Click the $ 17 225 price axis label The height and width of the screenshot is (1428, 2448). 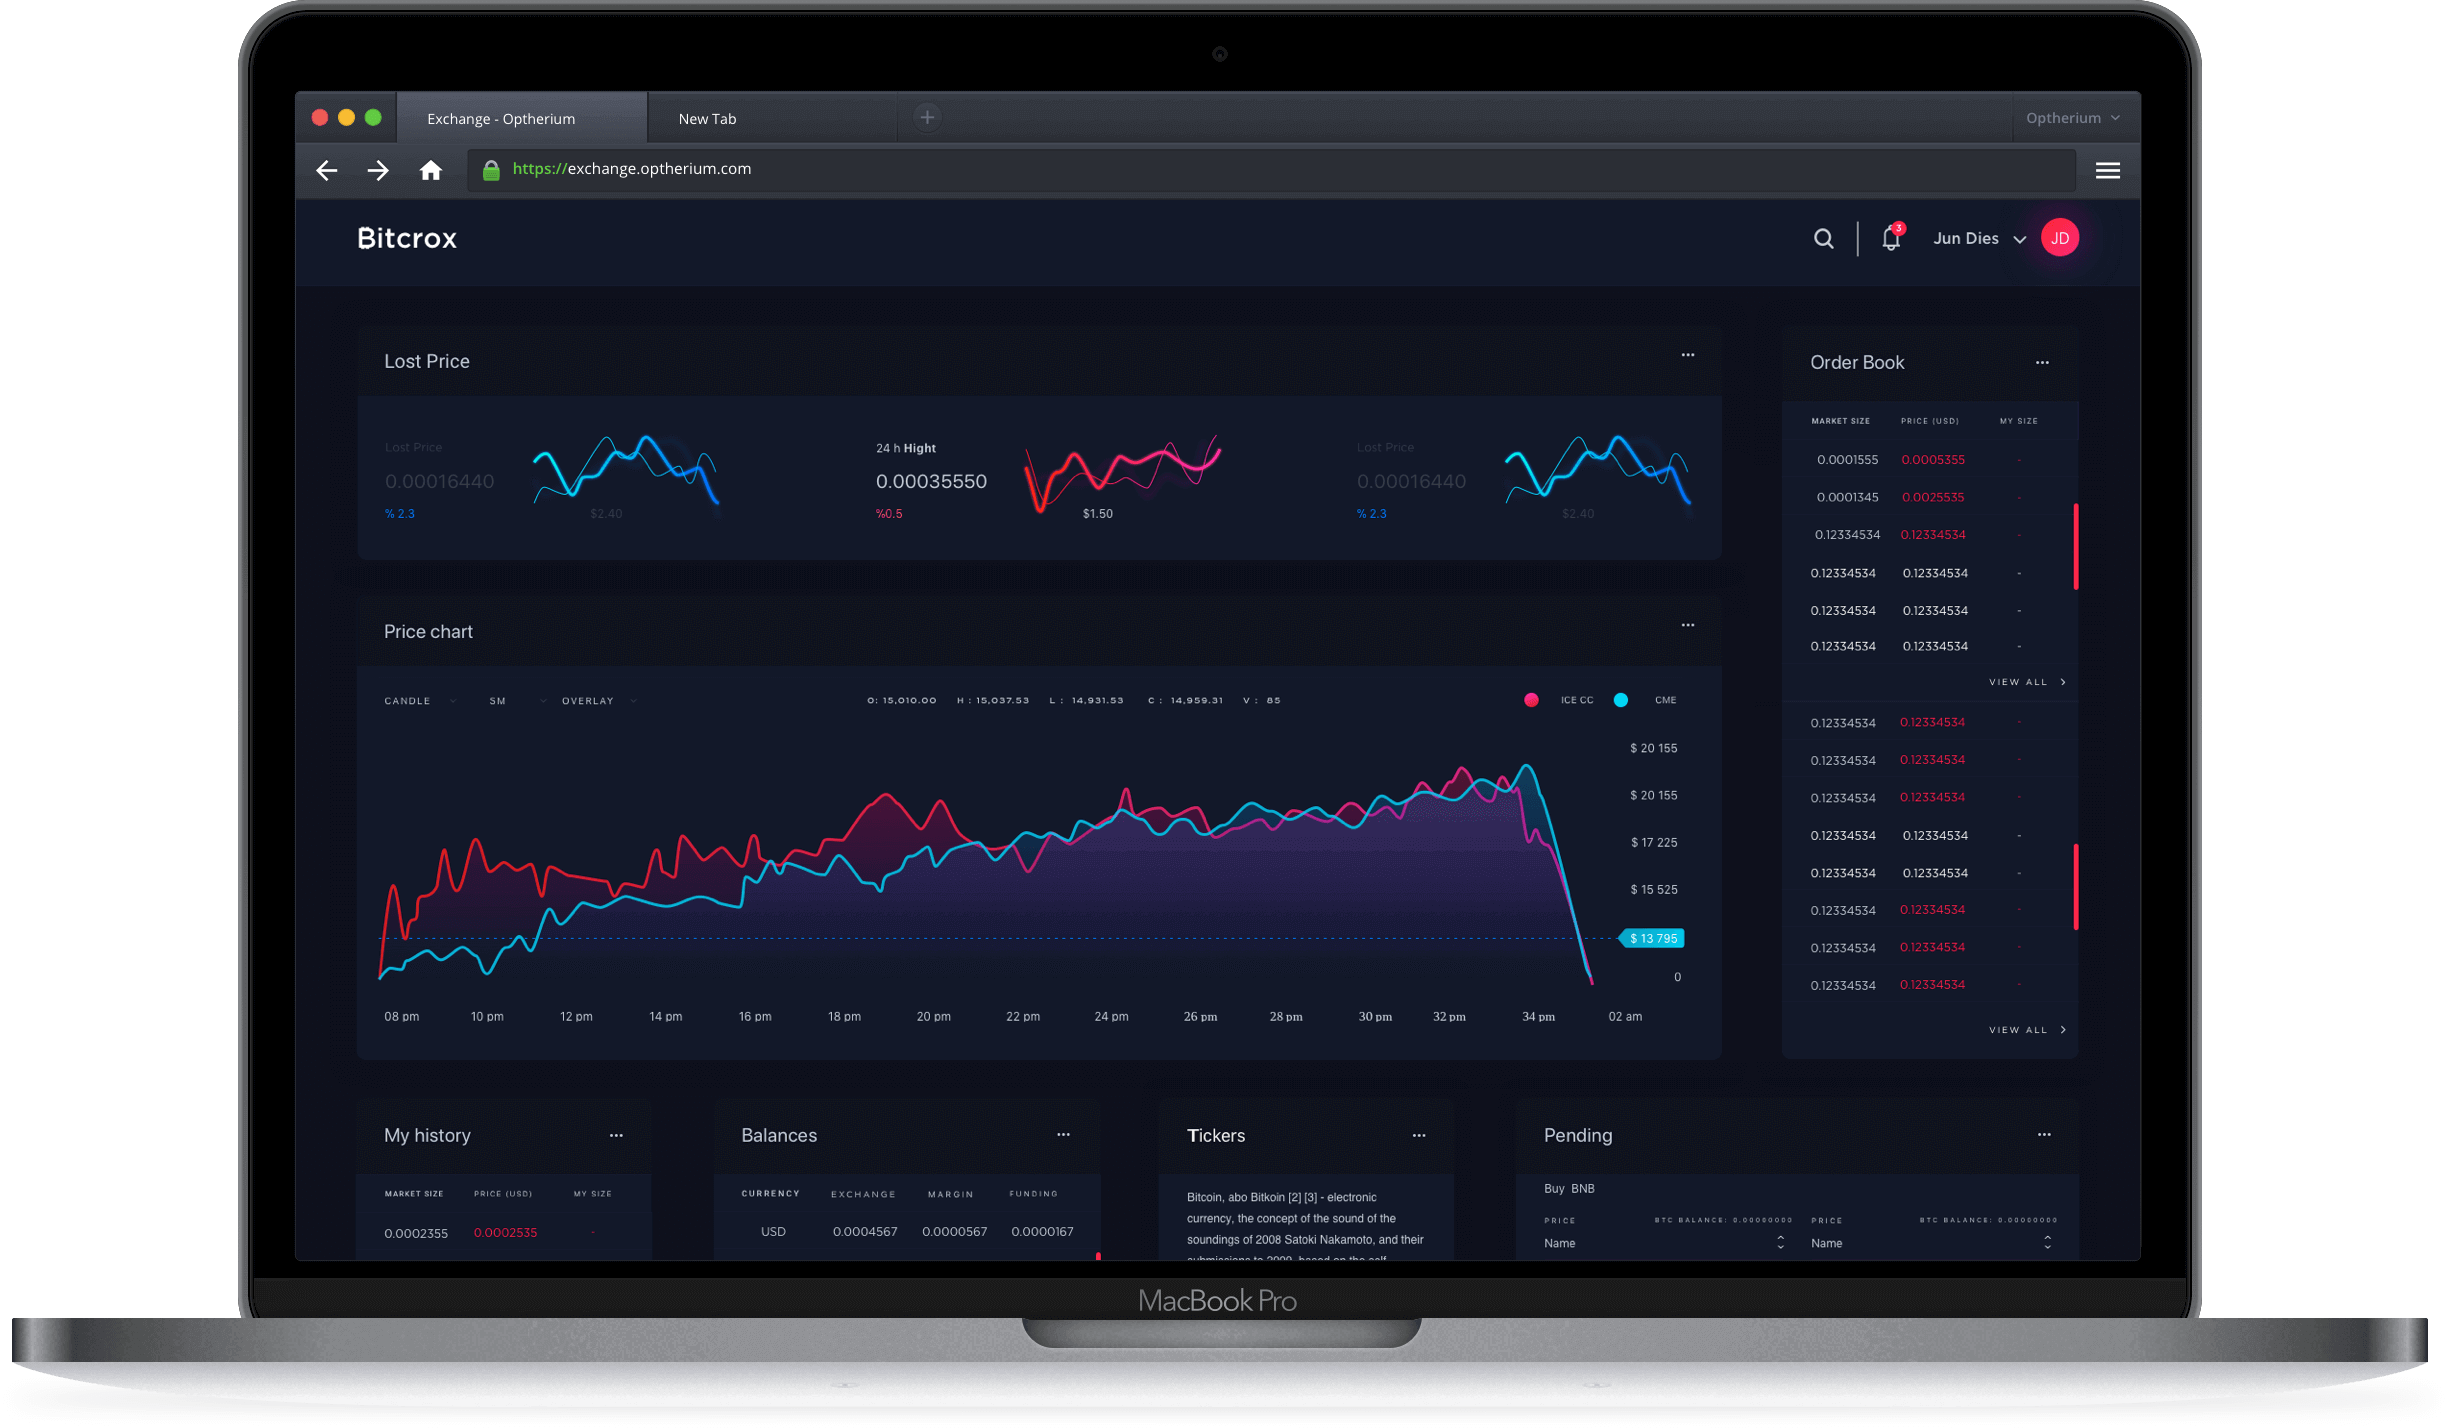coord(1654,843)
